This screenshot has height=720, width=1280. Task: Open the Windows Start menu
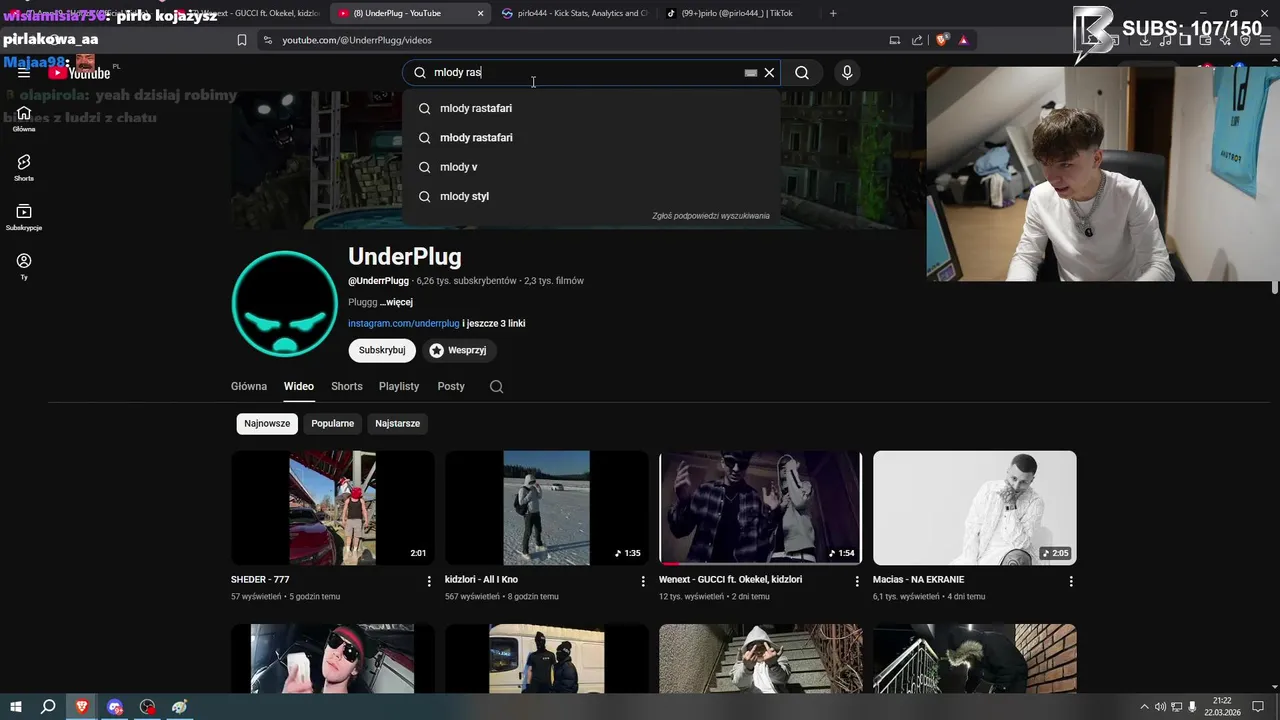click(x=15, y=706)
